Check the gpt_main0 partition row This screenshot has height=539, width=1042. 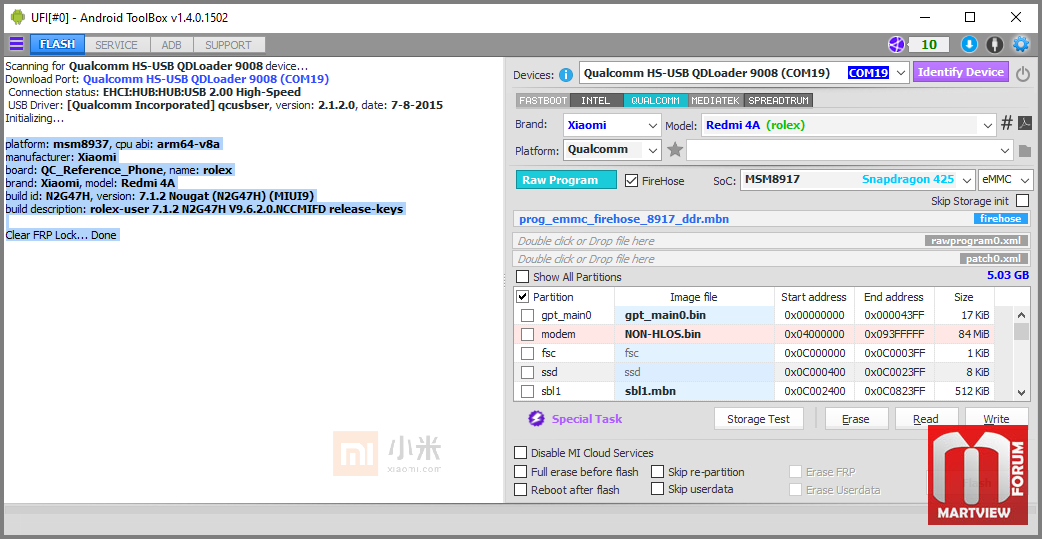(527, 315)
